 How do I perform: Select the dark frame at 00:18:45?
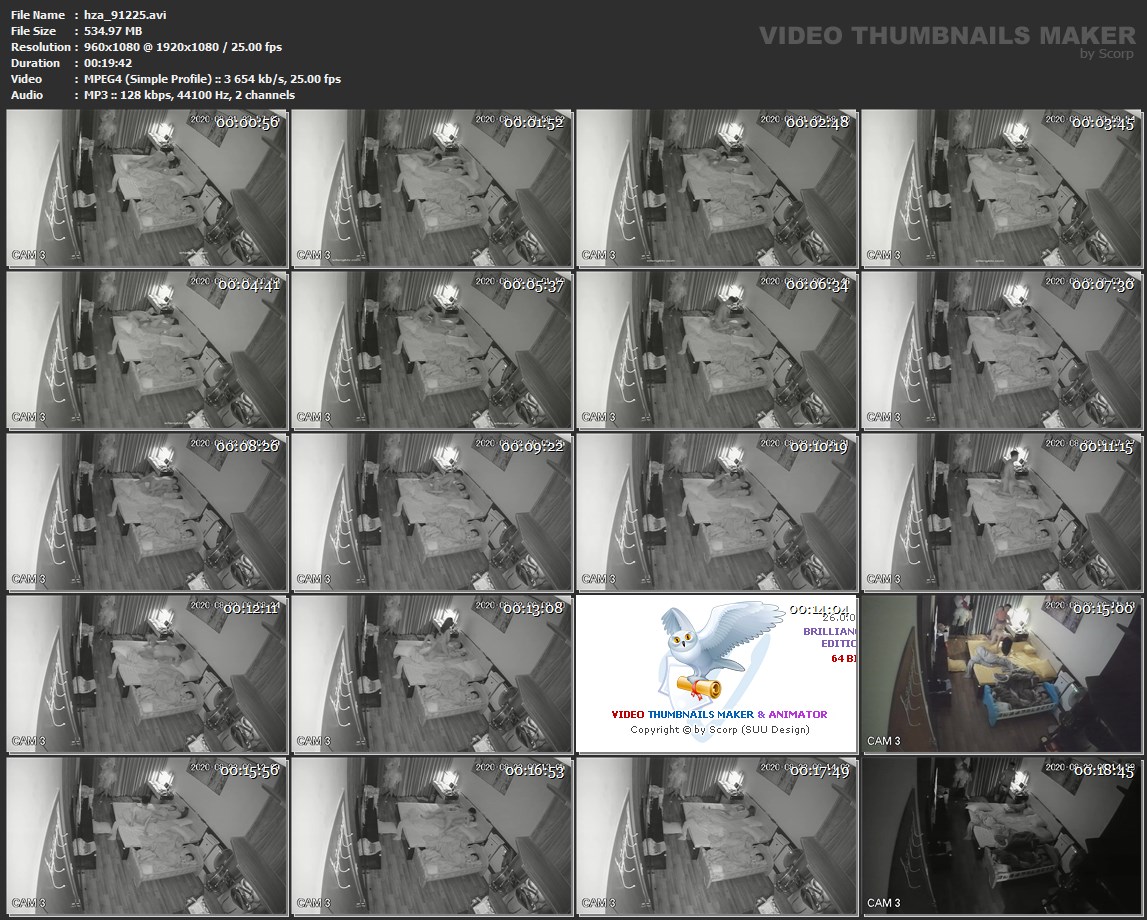coord(1001,836)
